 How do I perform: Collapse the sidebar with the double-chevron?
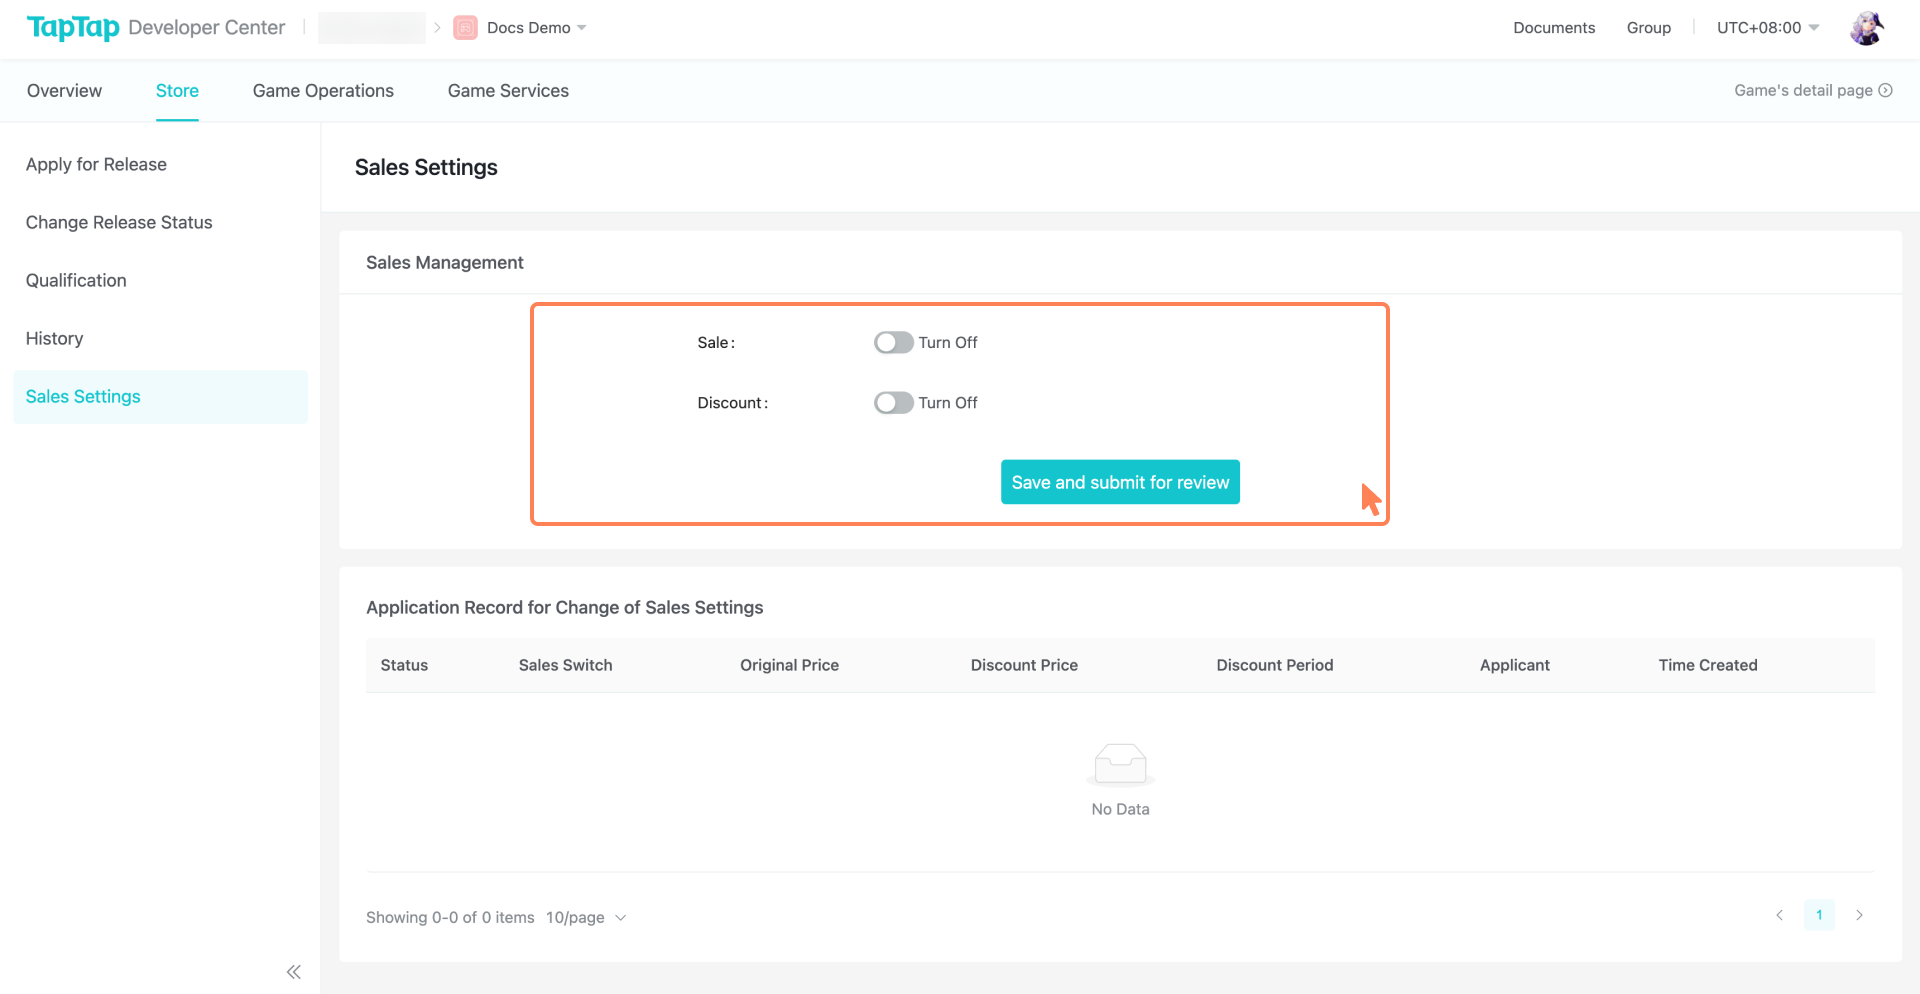pyautogui.click(x=293, y=971)
